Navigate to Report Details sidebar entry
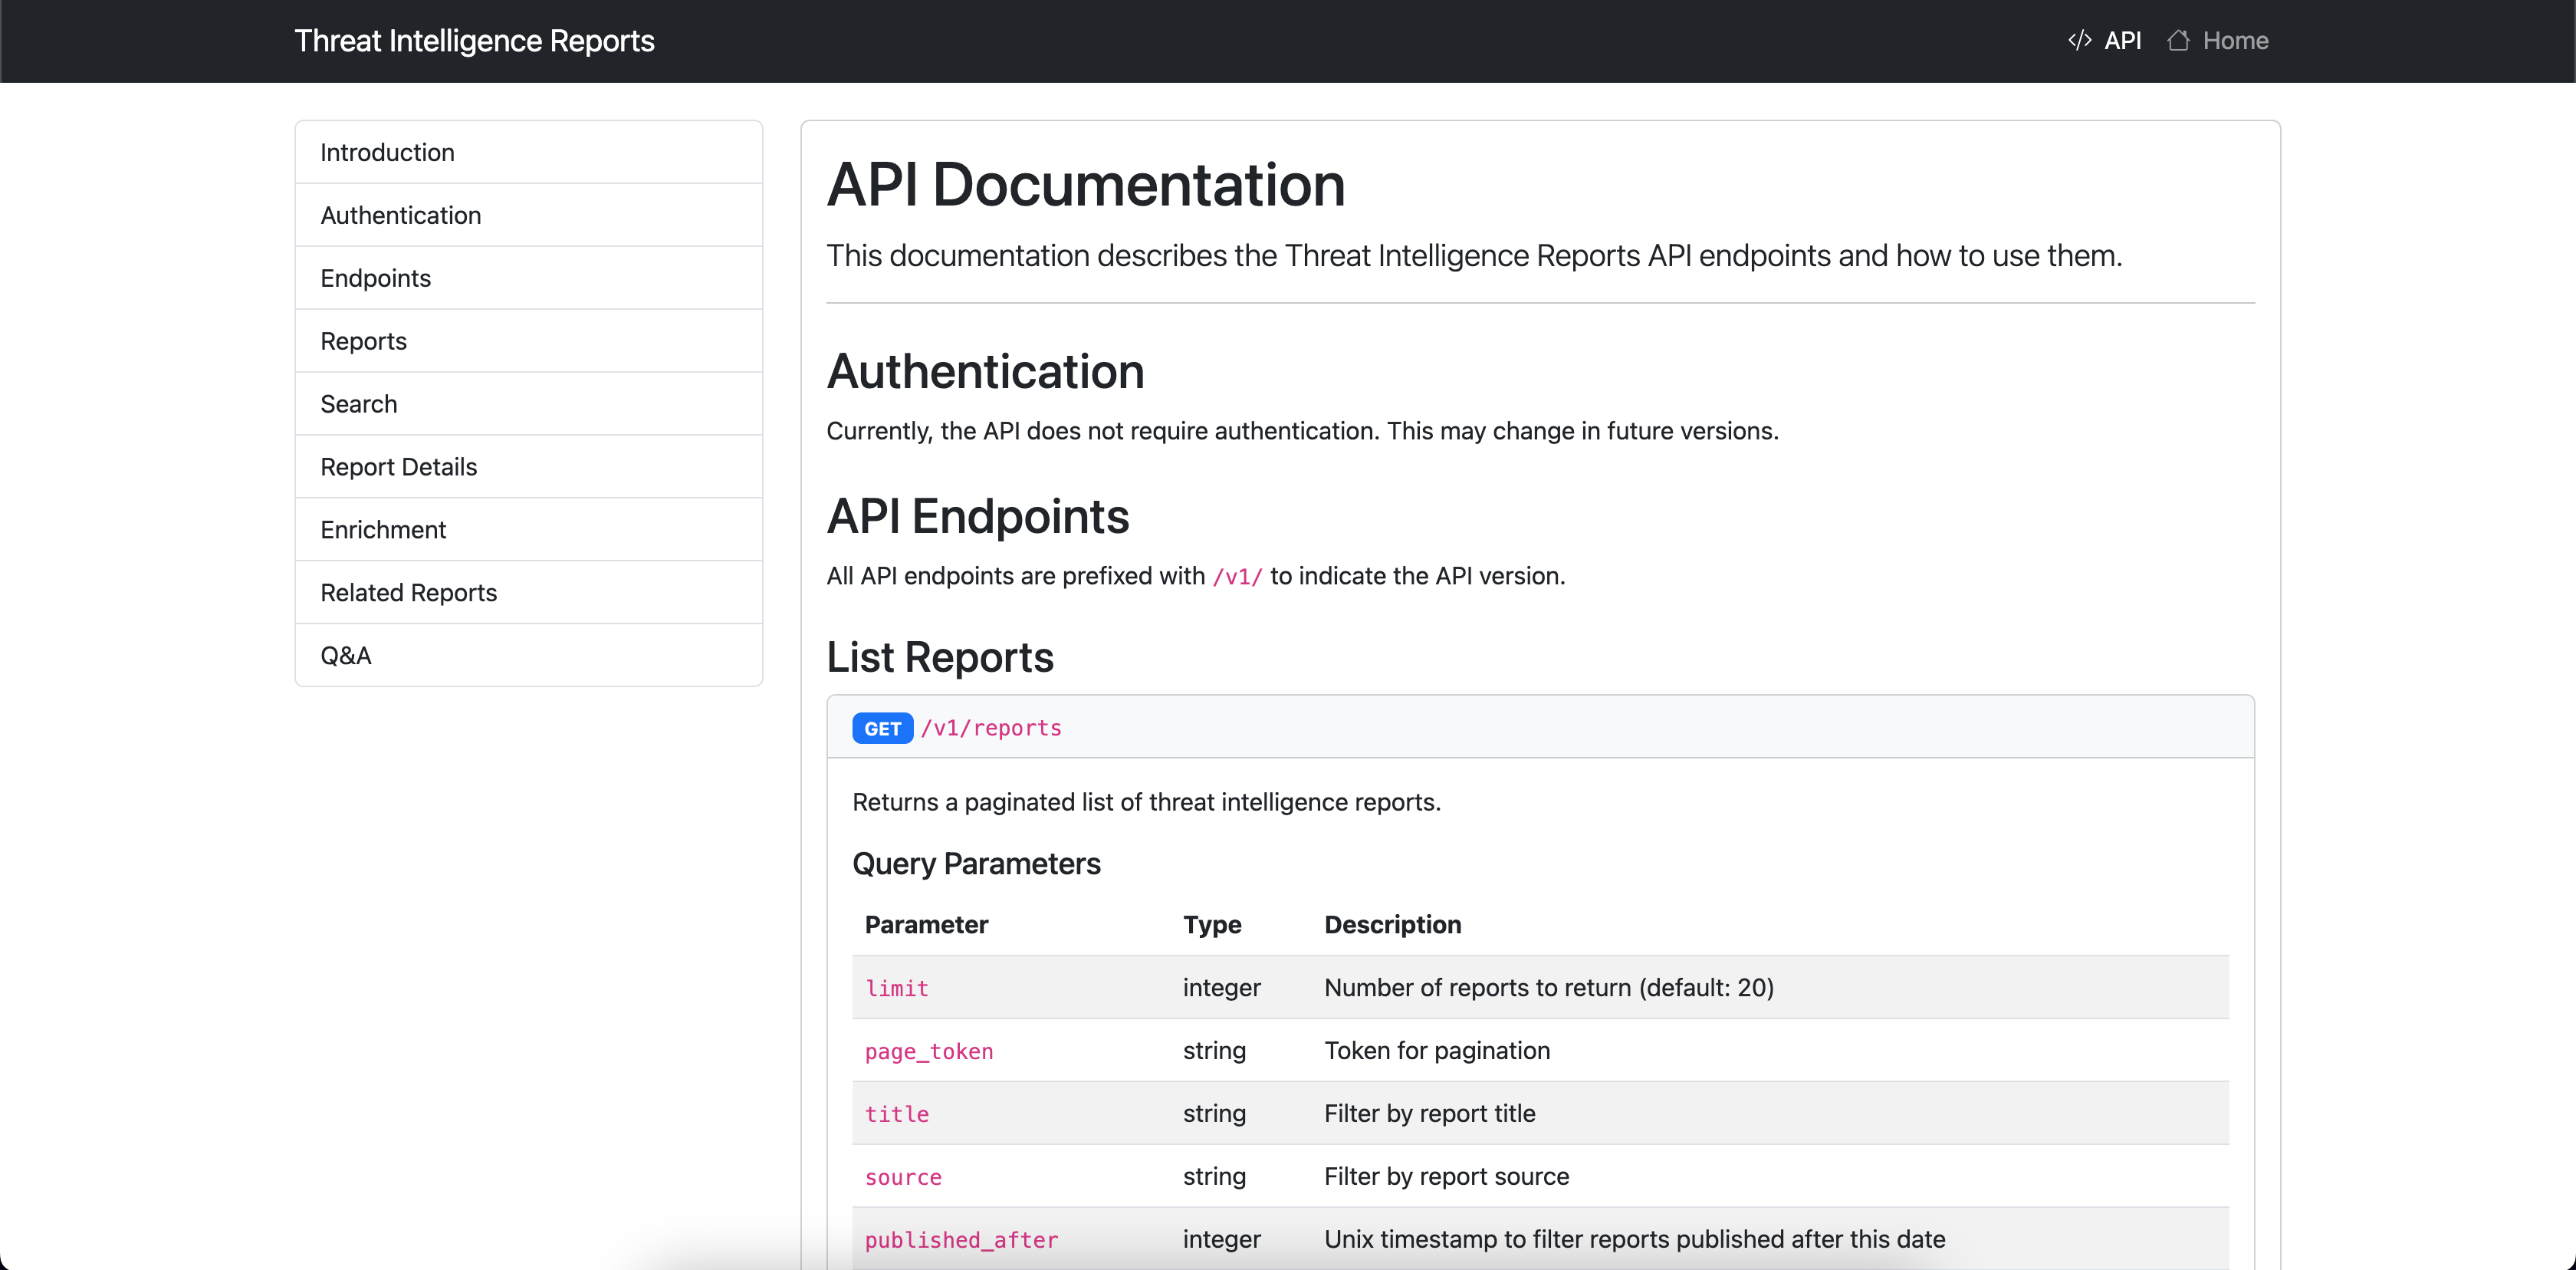 [x=398, y=467]
